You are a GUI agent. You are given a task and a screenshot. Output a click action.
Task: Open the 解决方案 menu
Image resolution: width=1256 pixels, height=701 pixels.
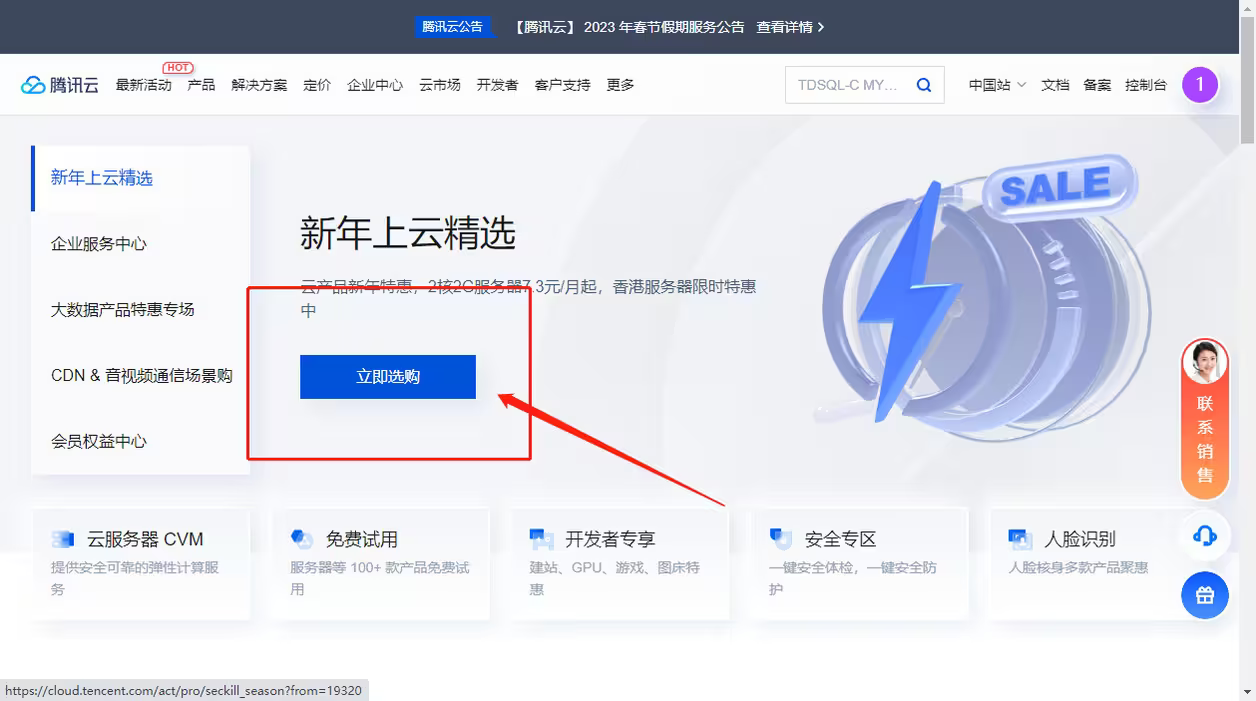[259, 85]
